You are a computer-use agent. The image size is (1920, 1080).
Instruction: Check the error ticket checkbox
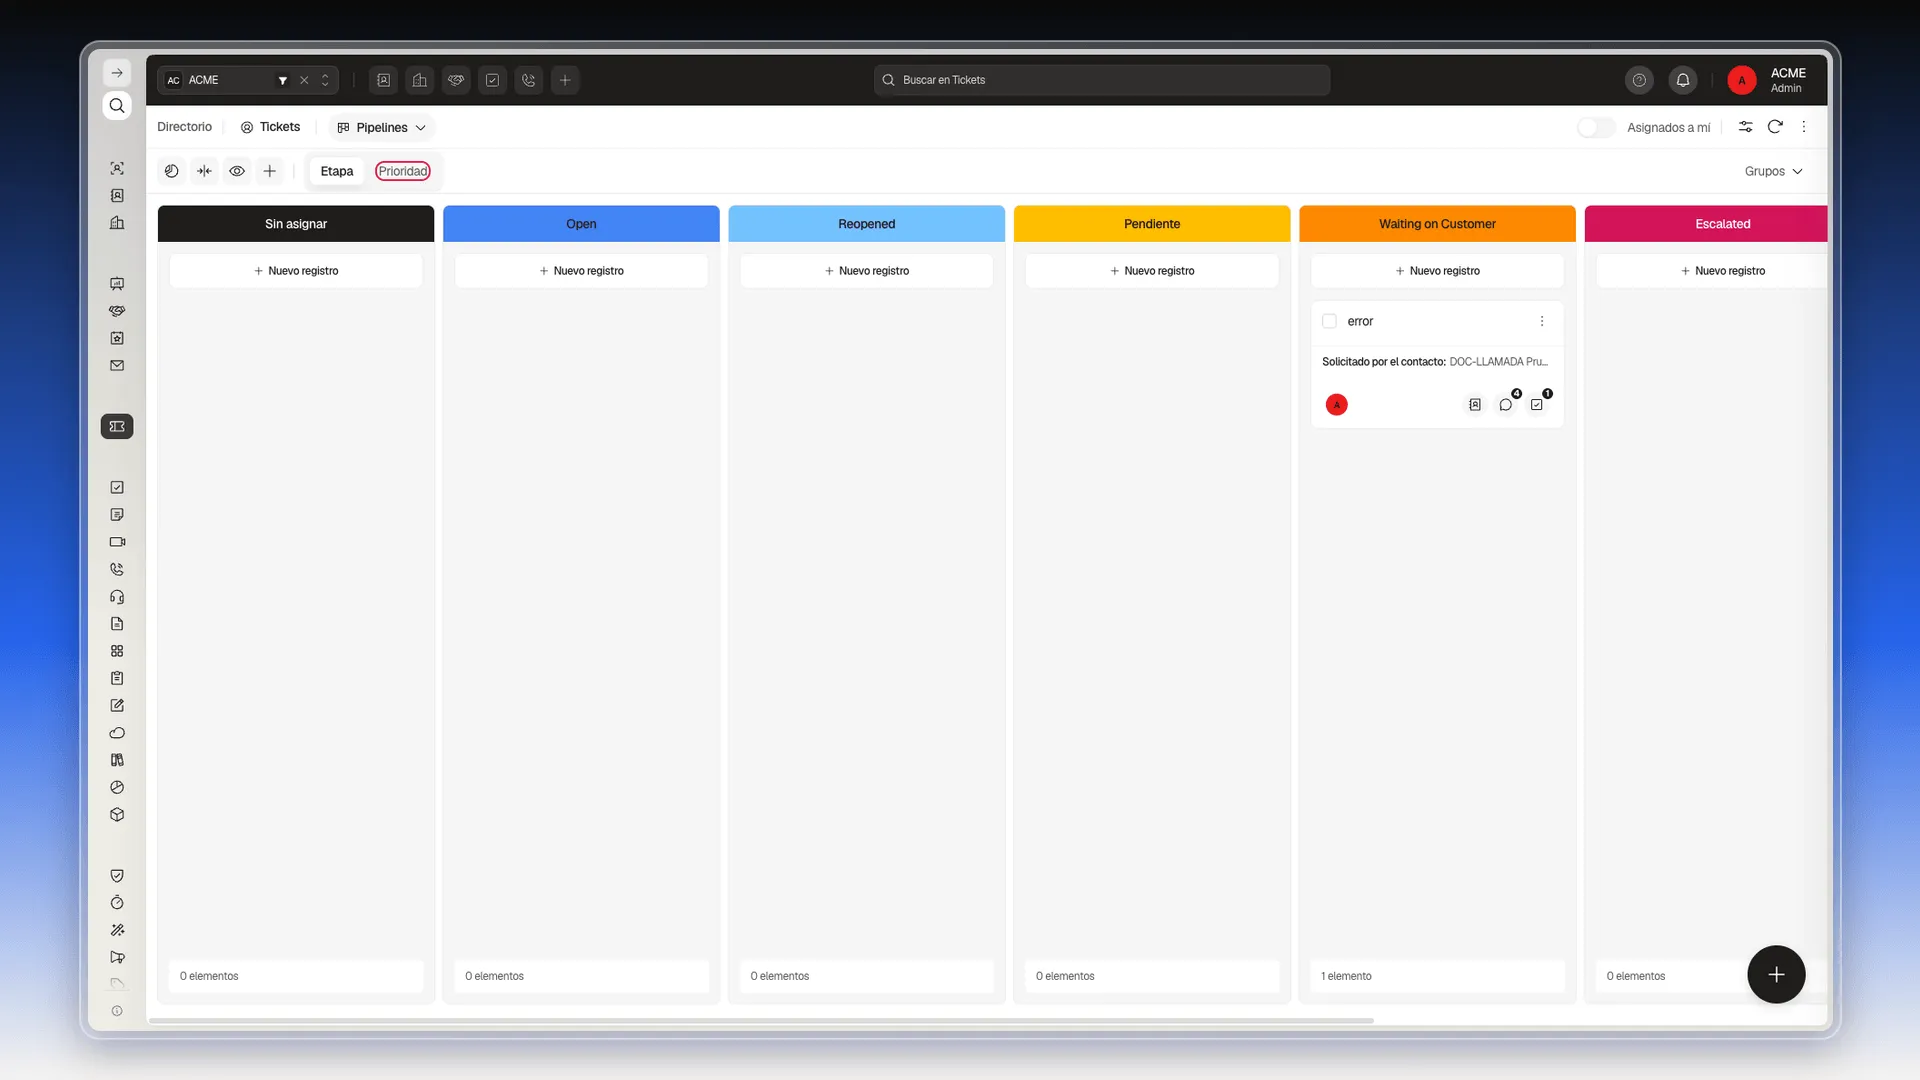1329,321
